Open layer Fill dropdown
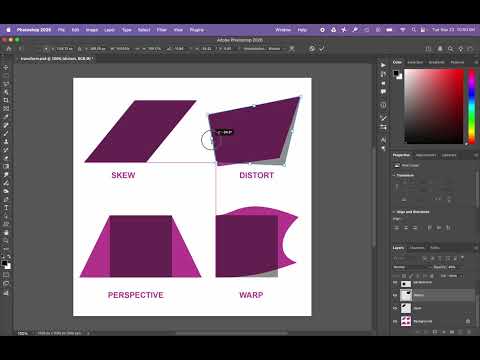480x360 pixels. 461,276
